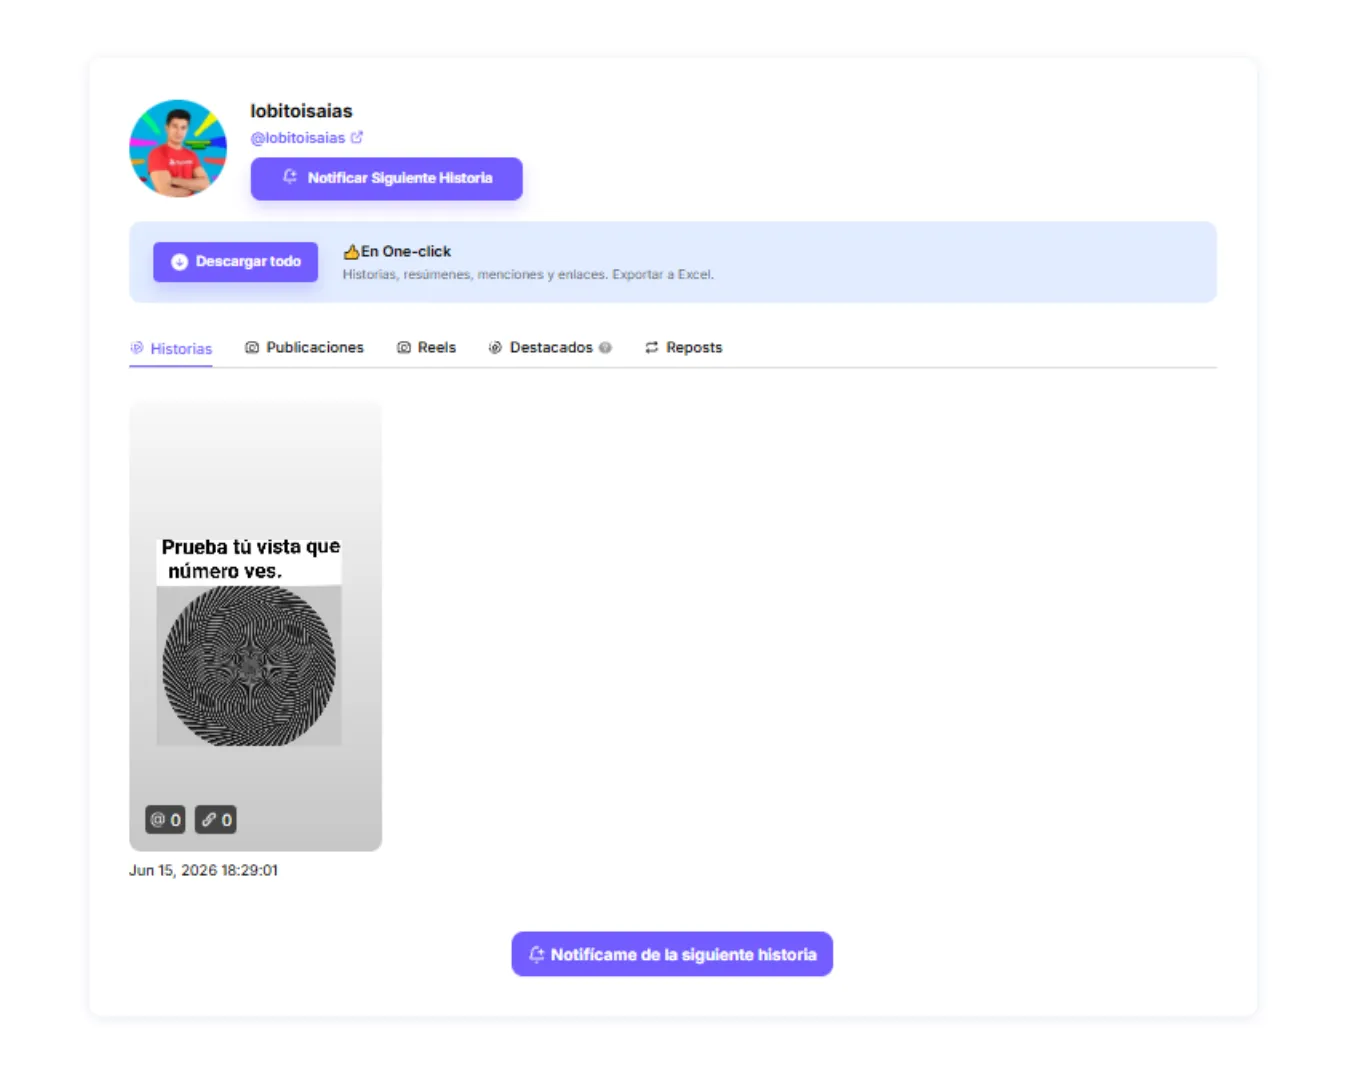Image resolution: width=1348 pixels, height=1075 pixels.
Task: Click the lobitoisaias profile avatar
Action: pyautogui.click(x=178, y=148)
